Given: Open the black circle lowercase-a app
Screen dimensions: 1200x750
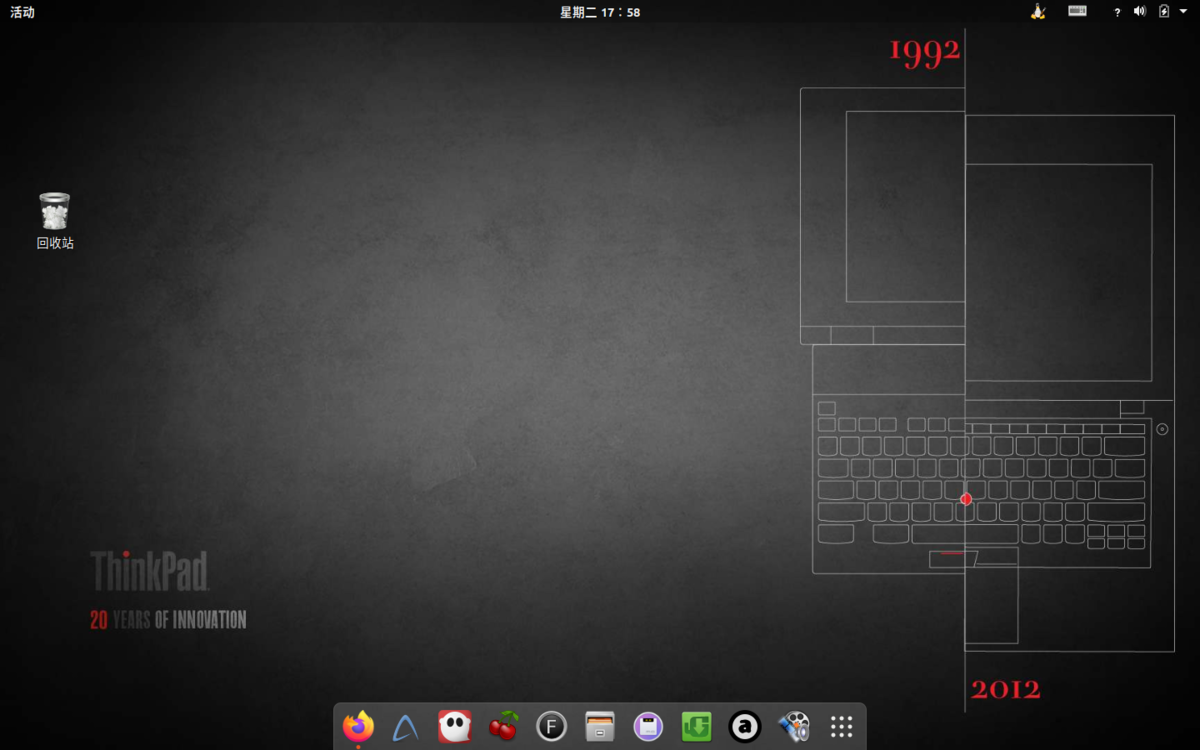Looking at the screenshot, I should point(745,726).
